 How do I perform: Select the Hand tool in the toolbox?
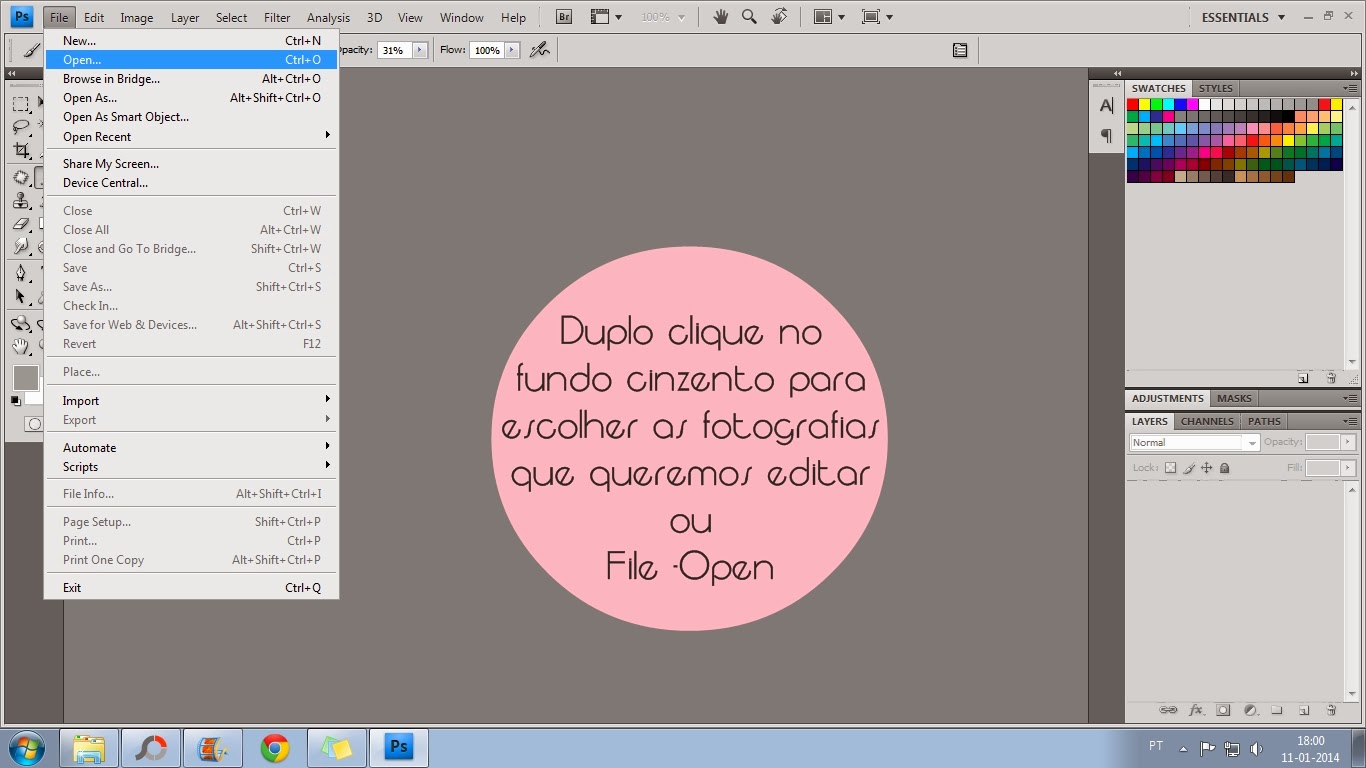point(20,346)
